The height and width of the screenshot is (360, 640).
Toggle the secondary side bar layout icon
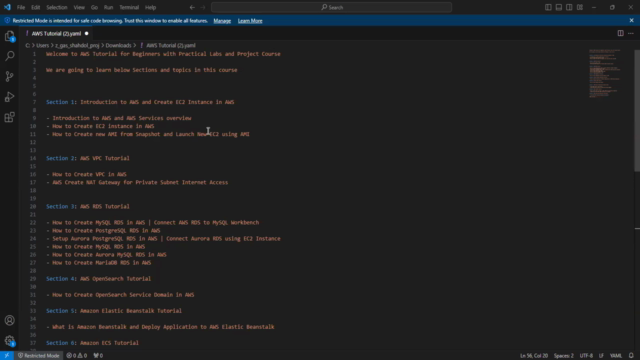click(x=569, y=7)
